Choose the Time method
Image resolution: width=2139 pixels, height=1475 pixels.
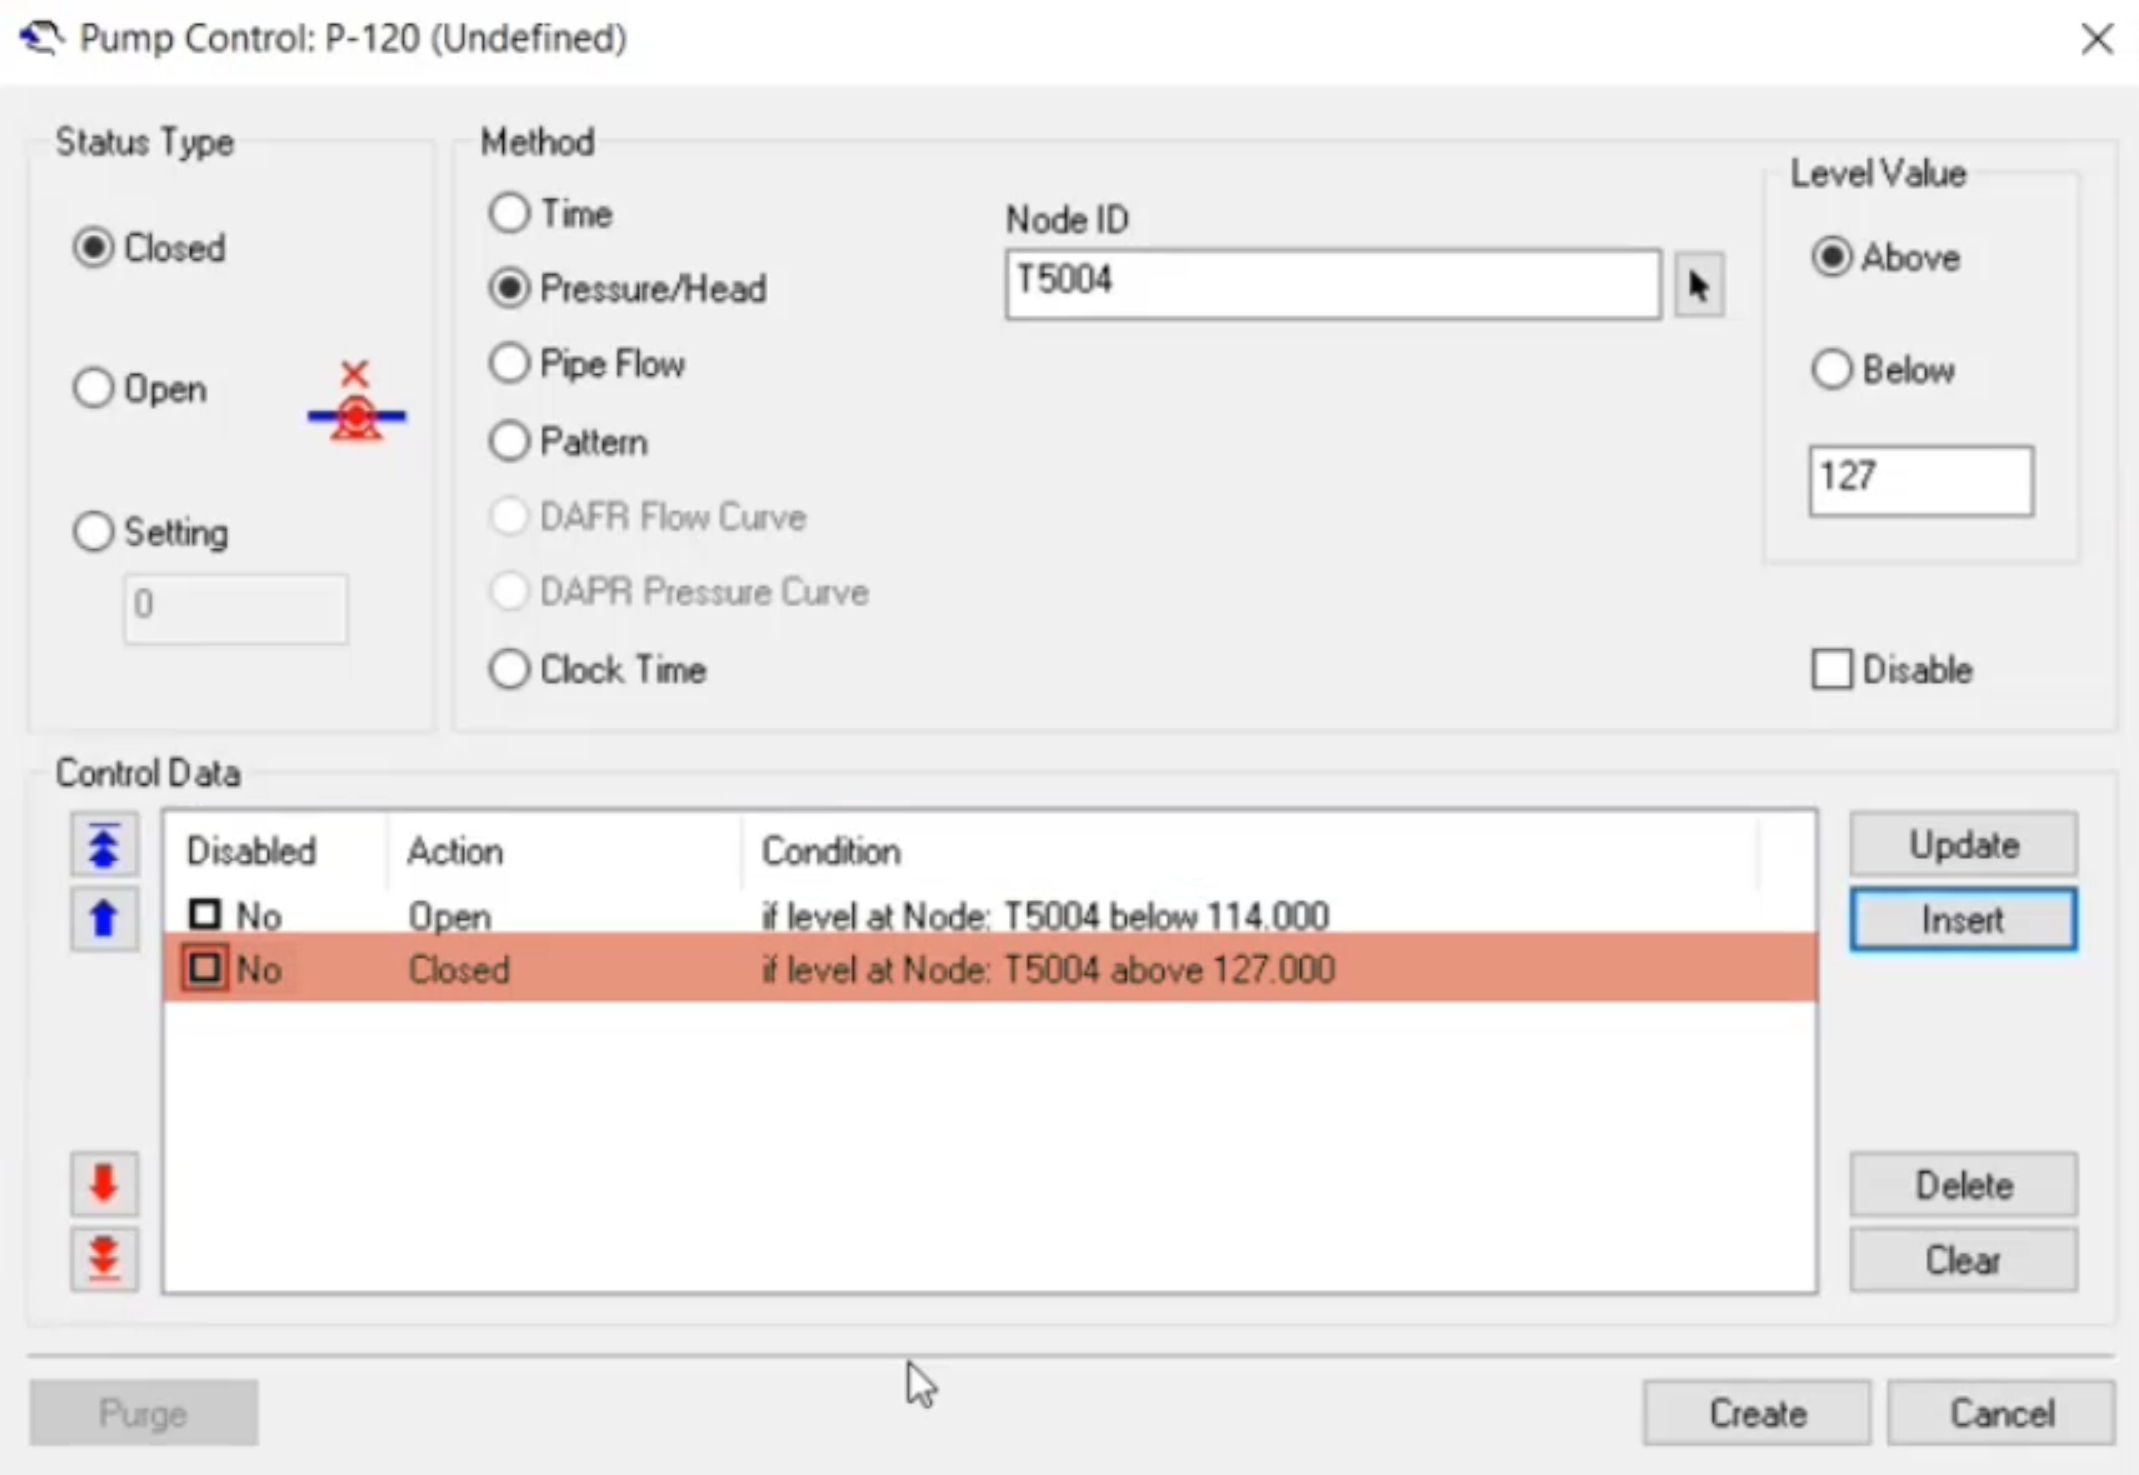click(x=551, y=213)
